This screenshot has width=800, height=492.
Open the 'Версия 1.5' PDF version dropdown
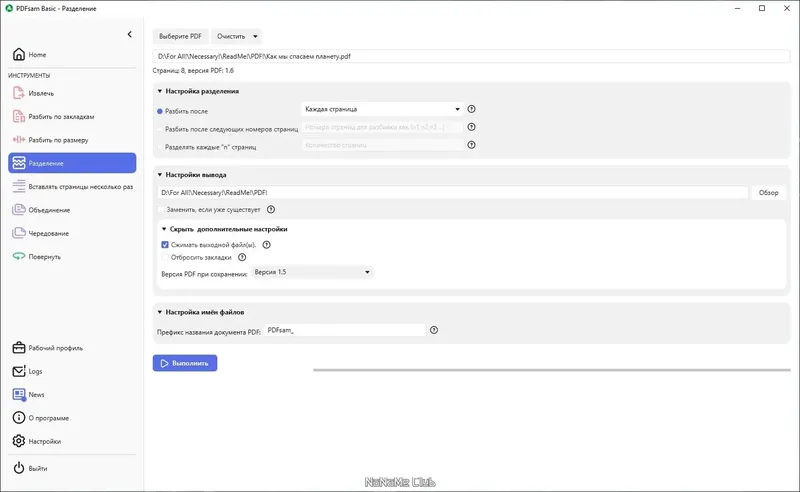[312, 272]
